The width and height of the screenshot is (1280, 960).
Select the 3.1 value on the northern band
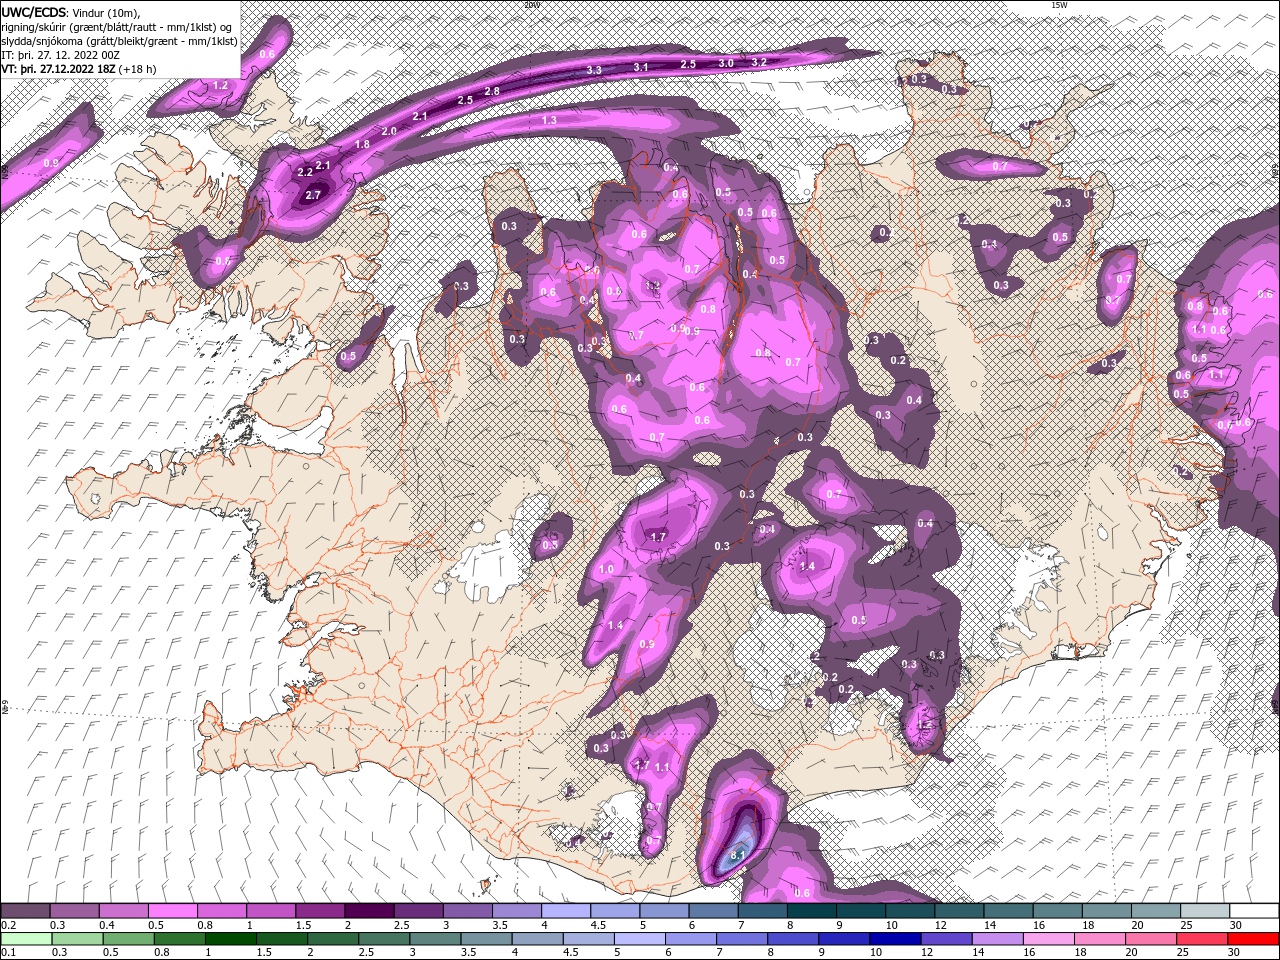641,67
